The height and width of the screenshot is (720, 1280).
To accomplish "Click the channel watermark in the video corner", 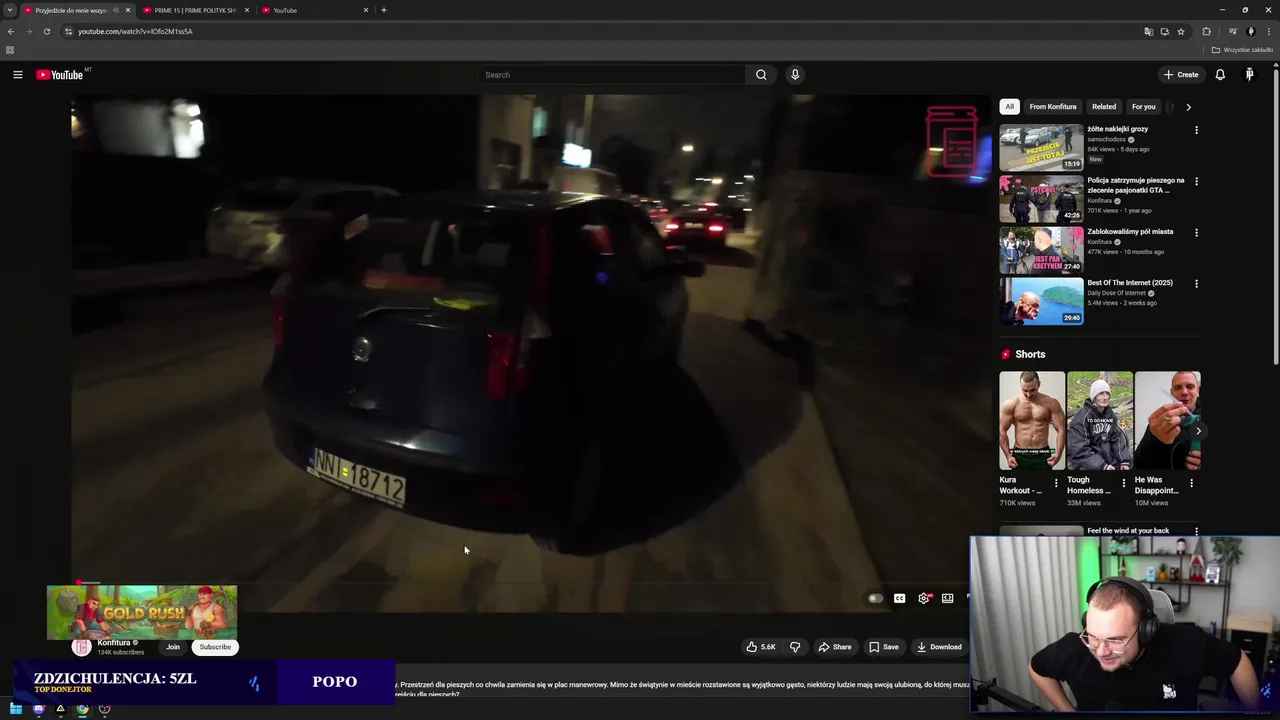I will point(951,142).
